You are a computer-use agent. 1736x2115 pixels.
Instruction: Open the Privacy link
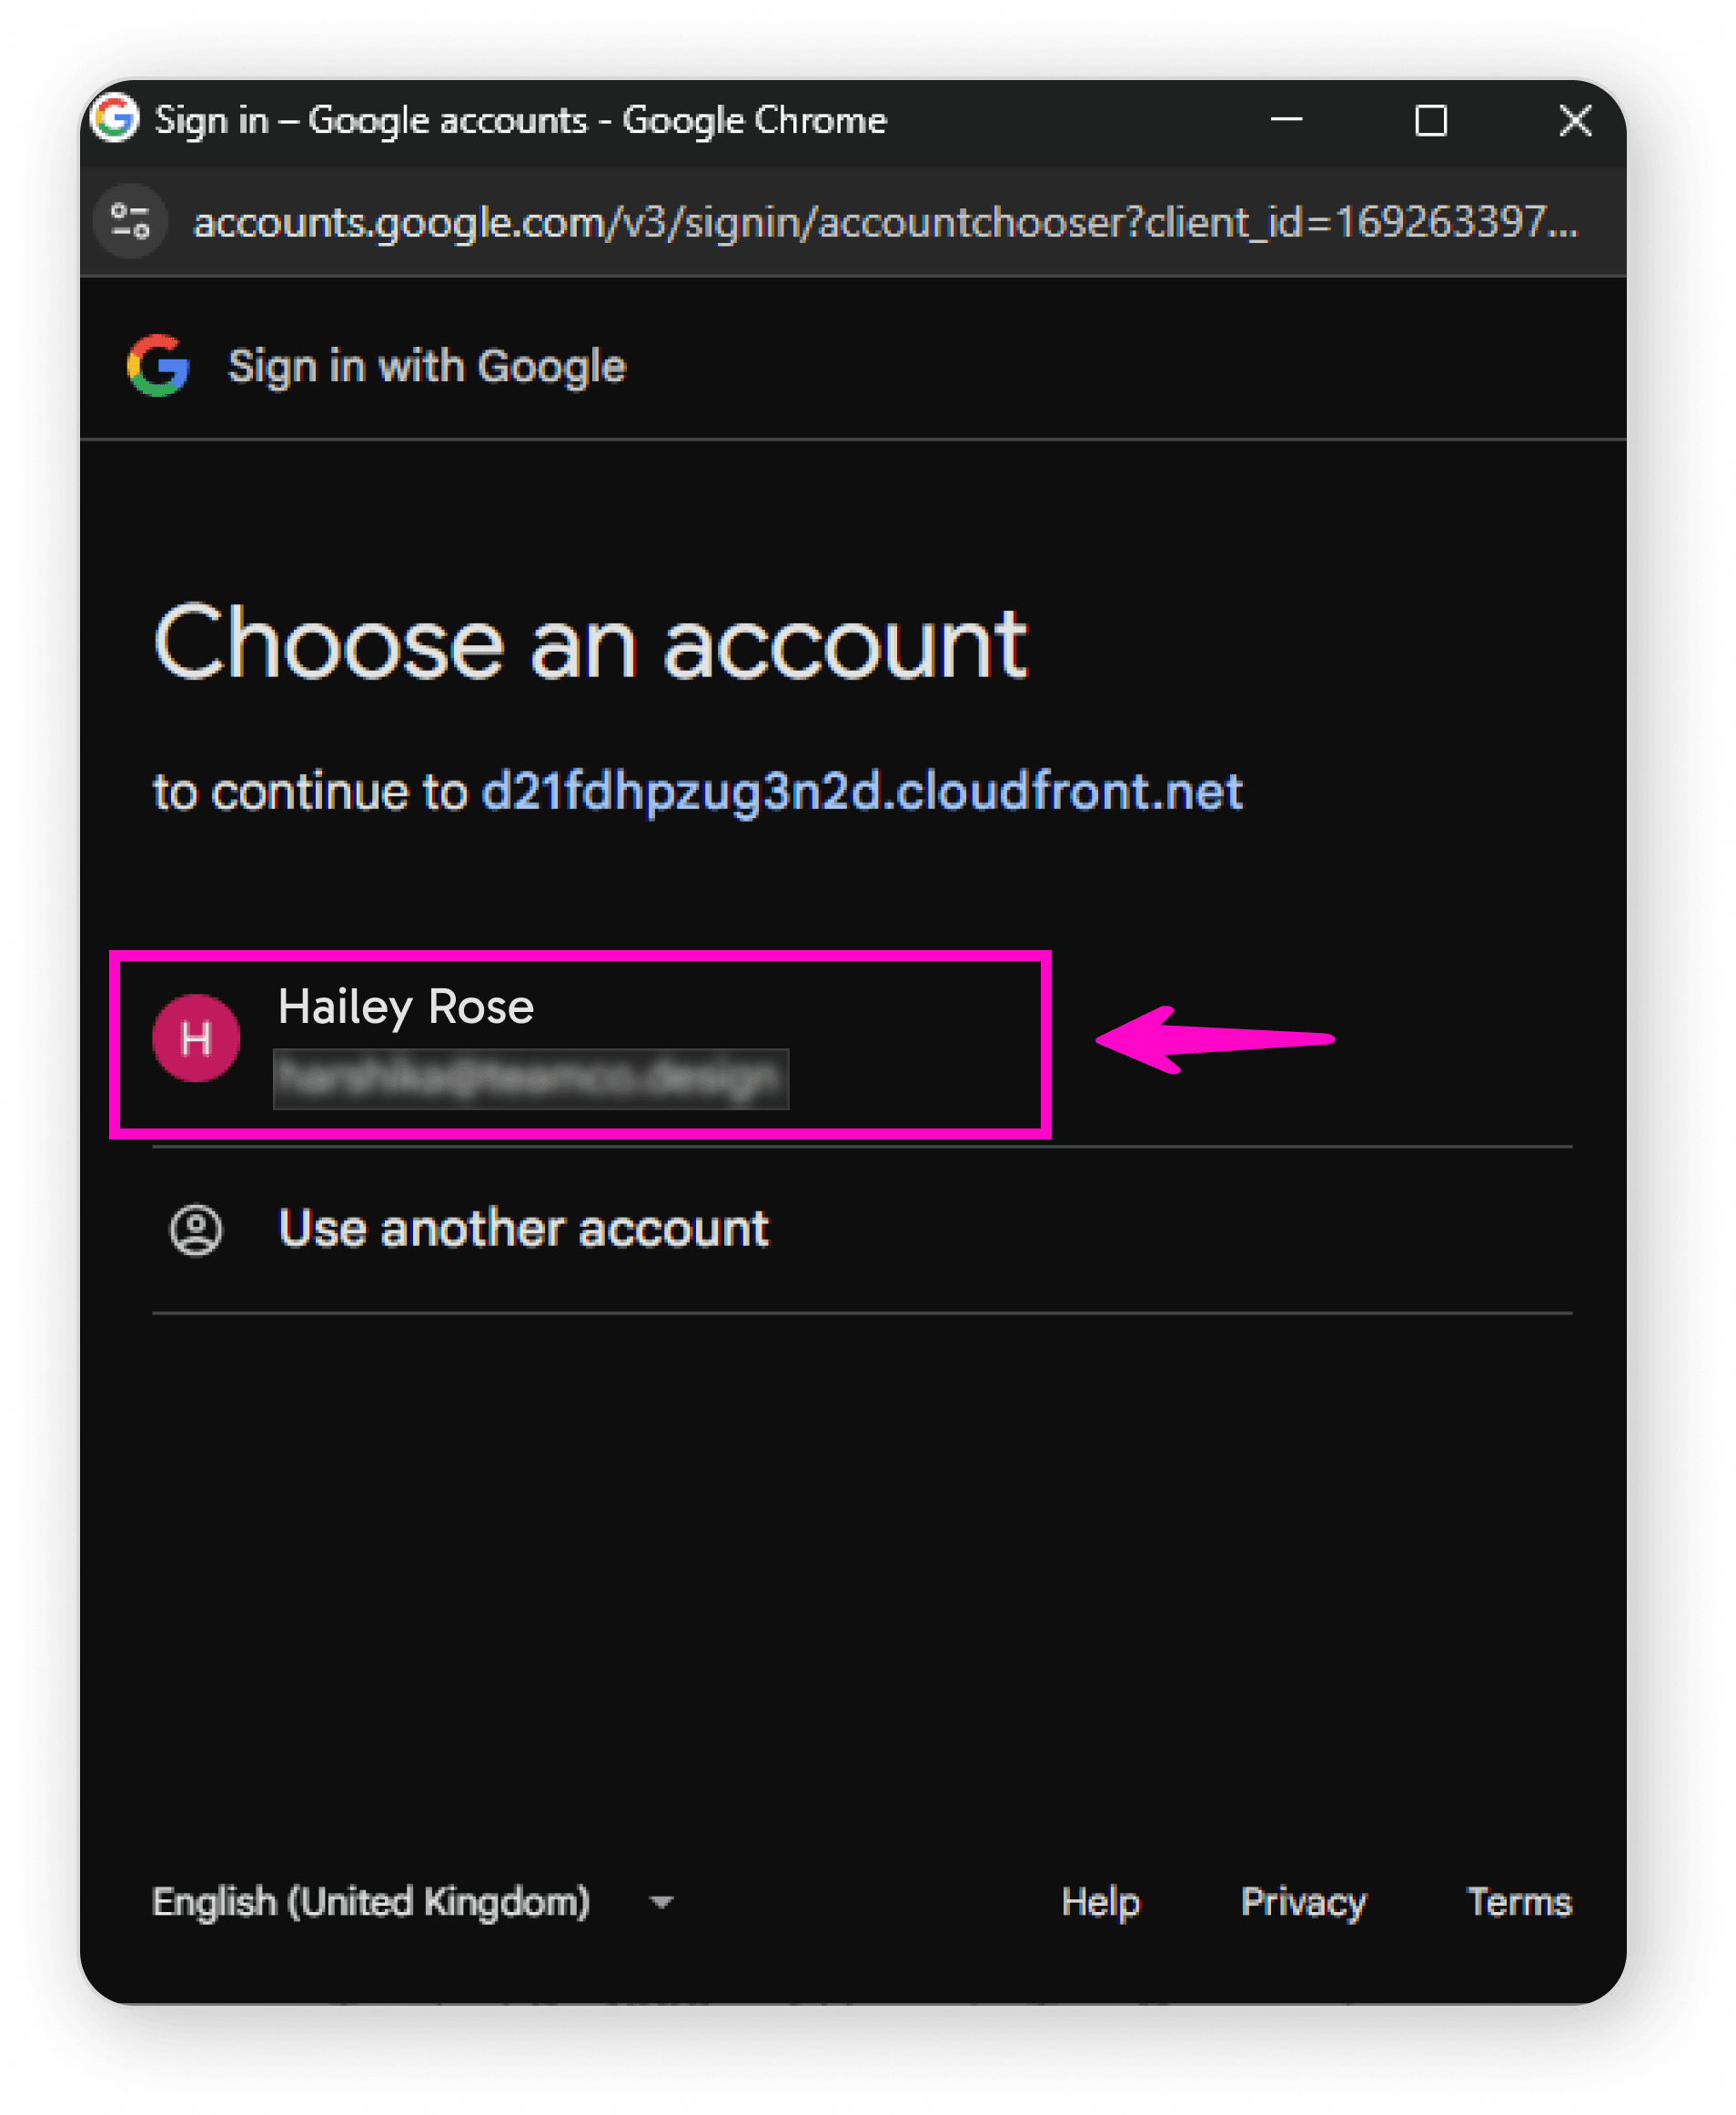click(x=1303, y=1901)
